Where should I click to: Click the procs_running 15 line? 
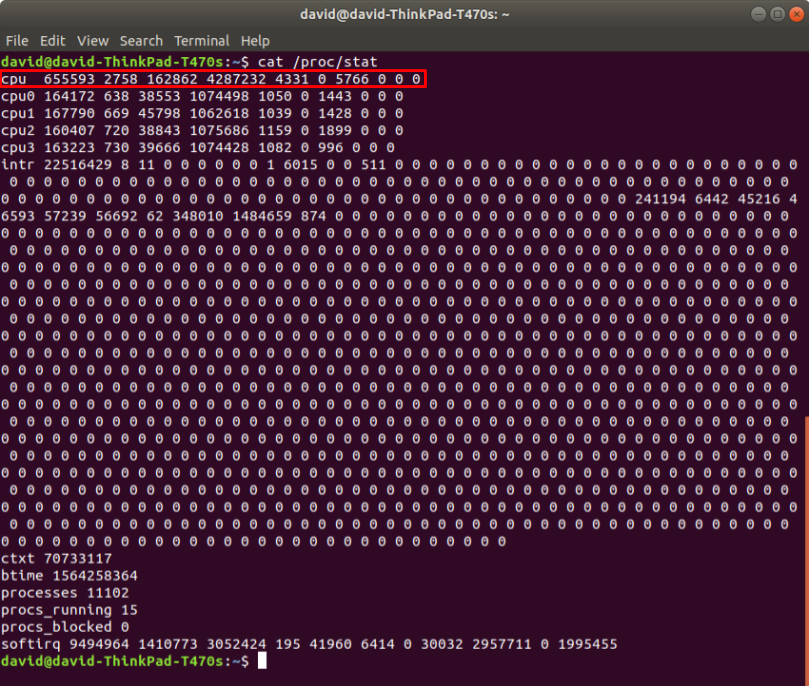(69, 610)
